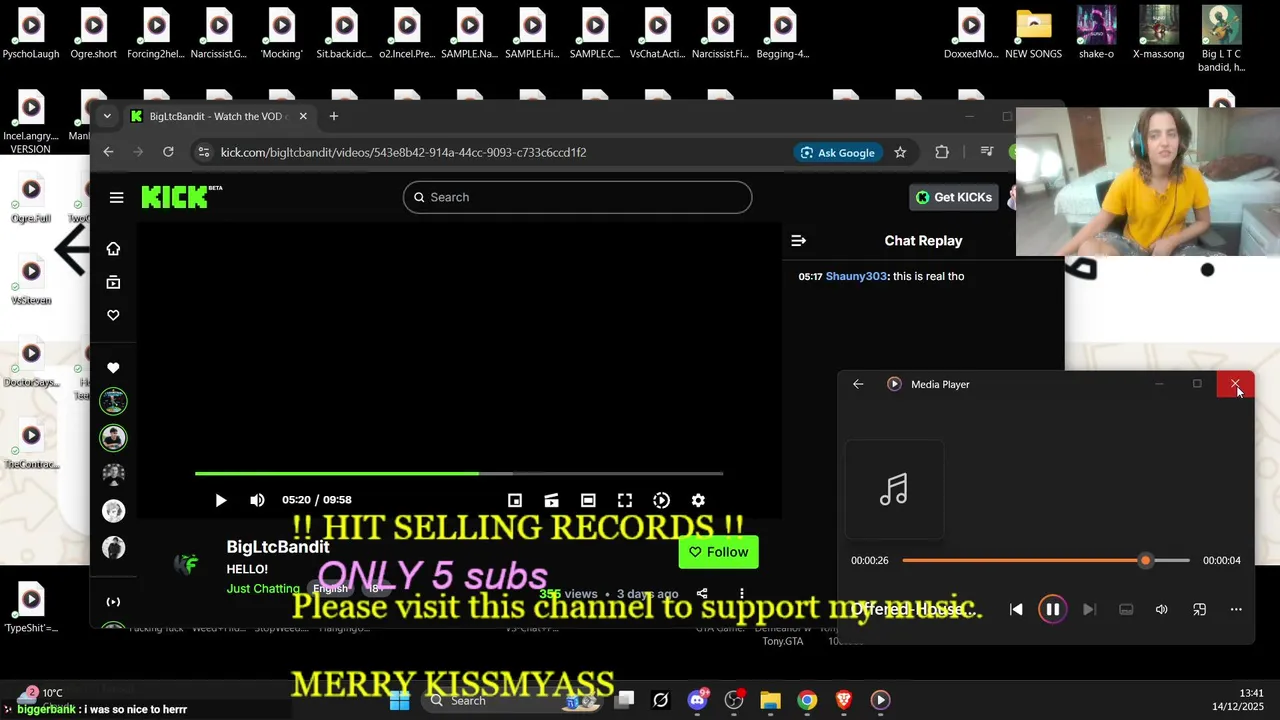Collapse the Chat Replay panel
The width and height of the screenshot is (1280, 720).
798,241
